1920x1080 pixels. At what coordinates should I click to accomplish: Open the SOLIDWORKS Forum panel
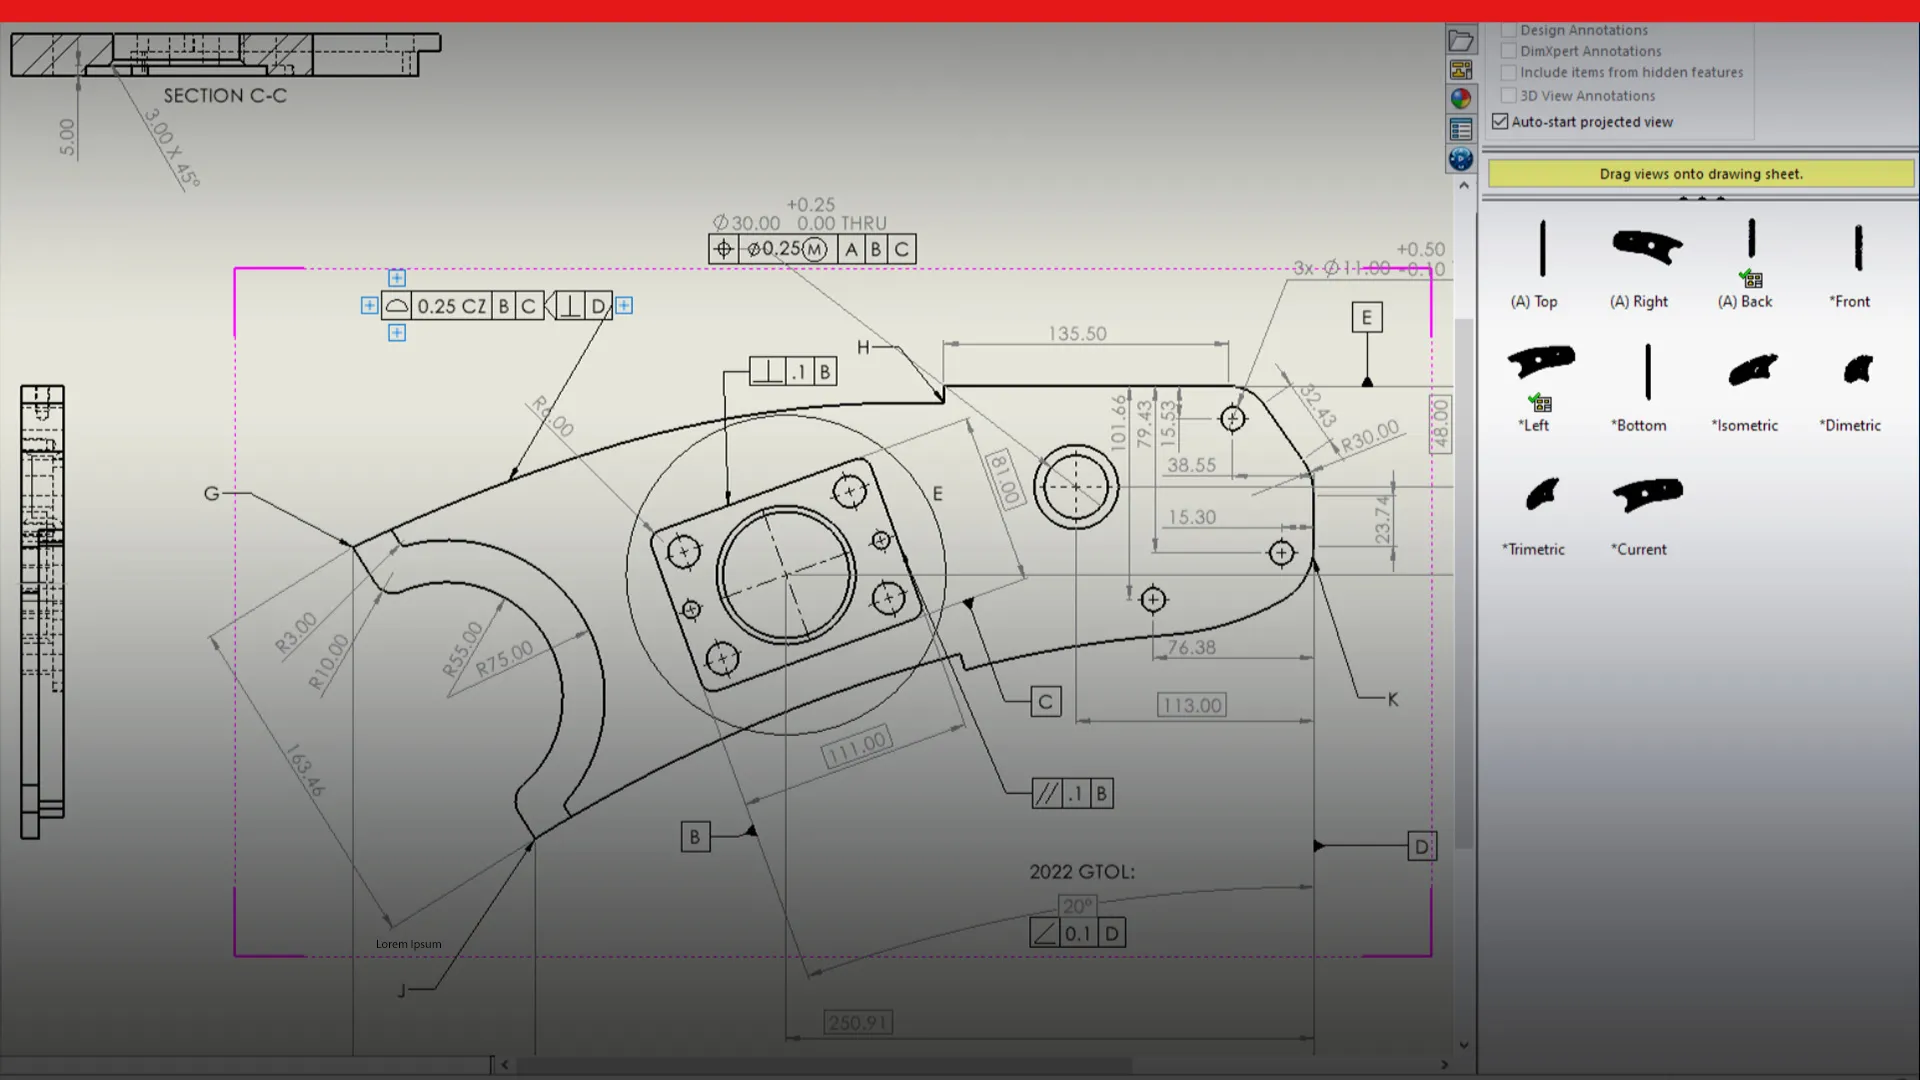1461,158
